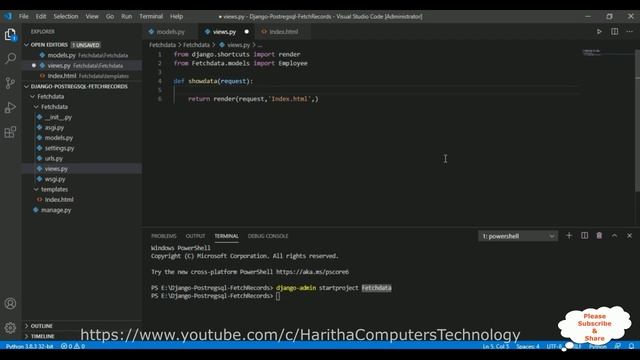Open the File menu
Image resolution: width=640 pixels, height=360 pixels.
coord(24,16)
